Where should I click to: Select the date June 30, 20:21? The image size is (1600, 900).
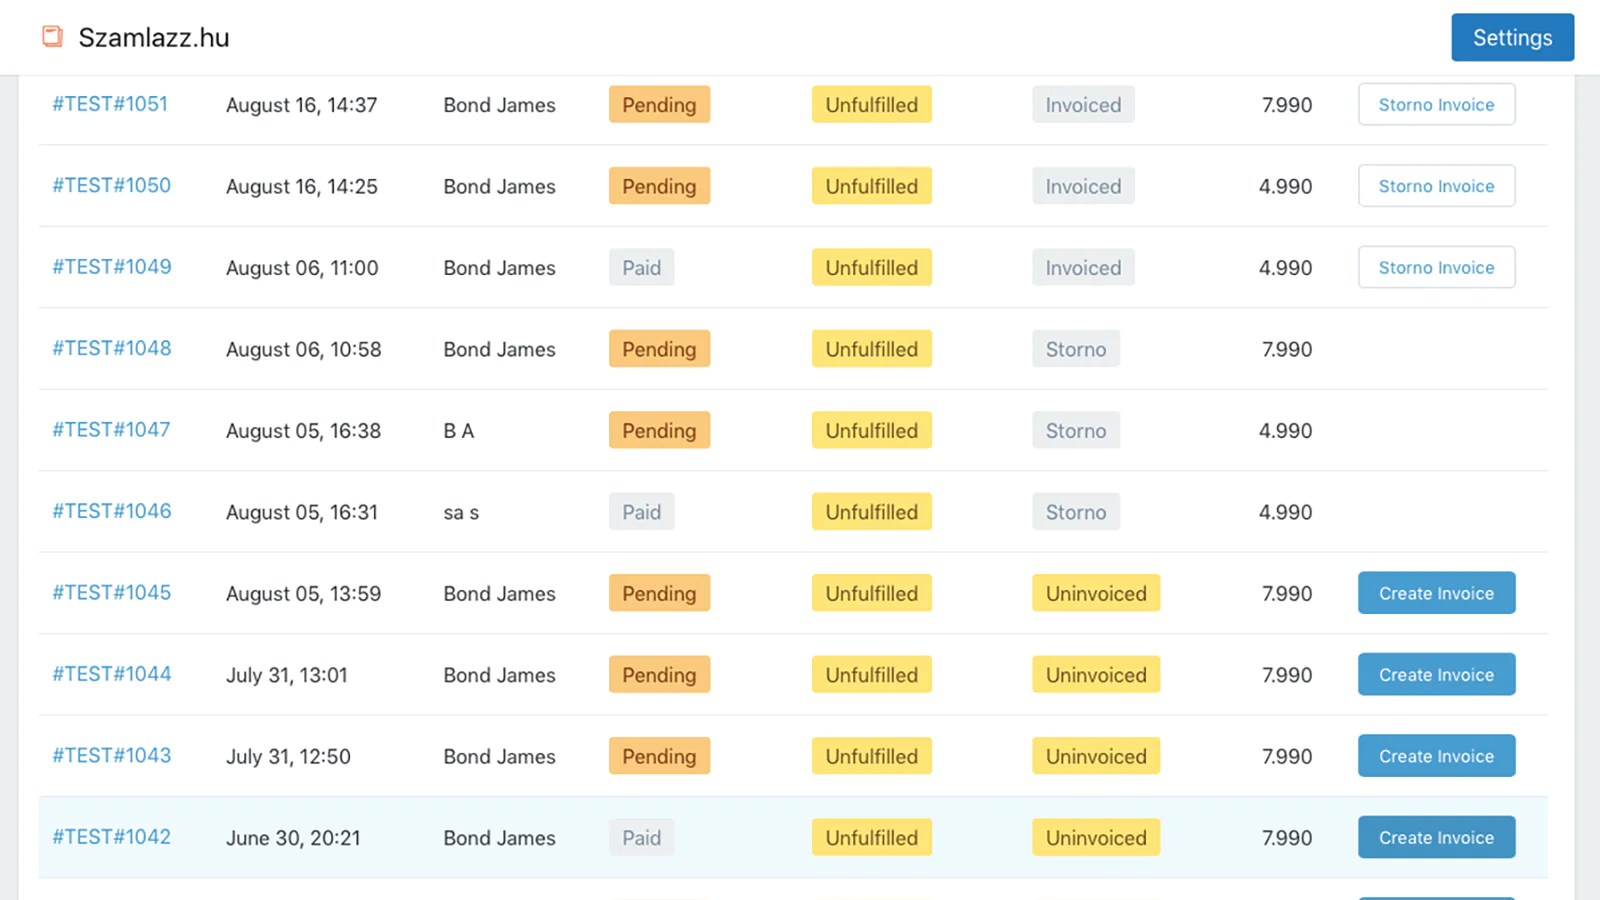pos(293,838)
